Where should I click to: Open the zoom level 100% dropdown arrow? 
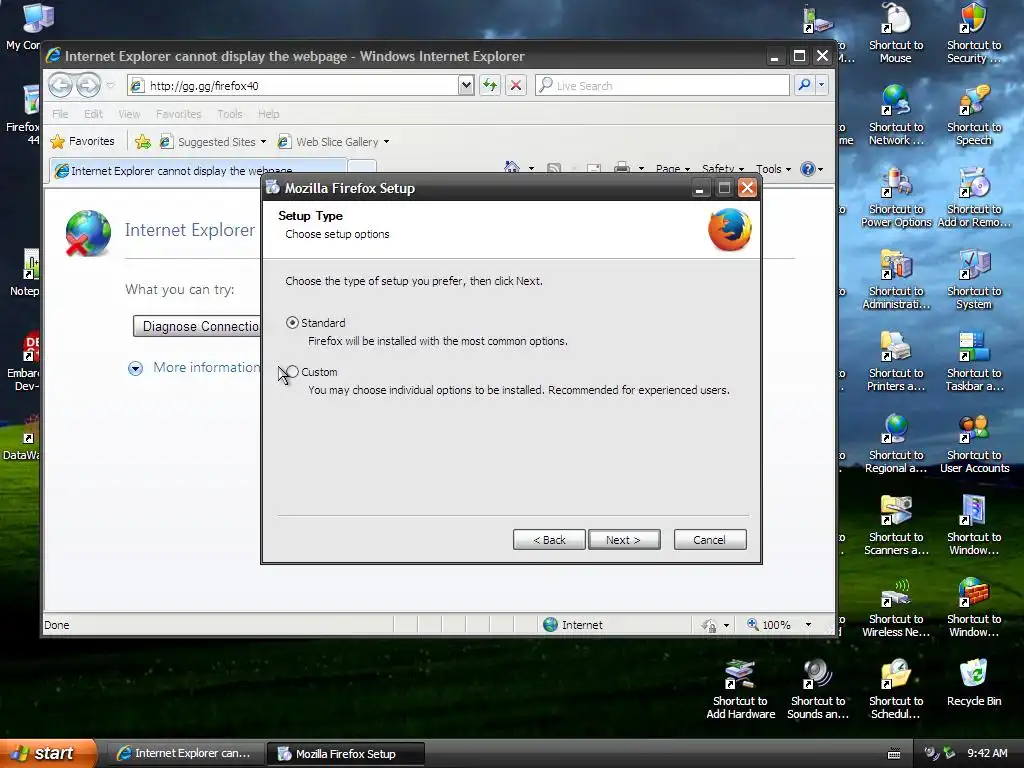tap(808, 625)
